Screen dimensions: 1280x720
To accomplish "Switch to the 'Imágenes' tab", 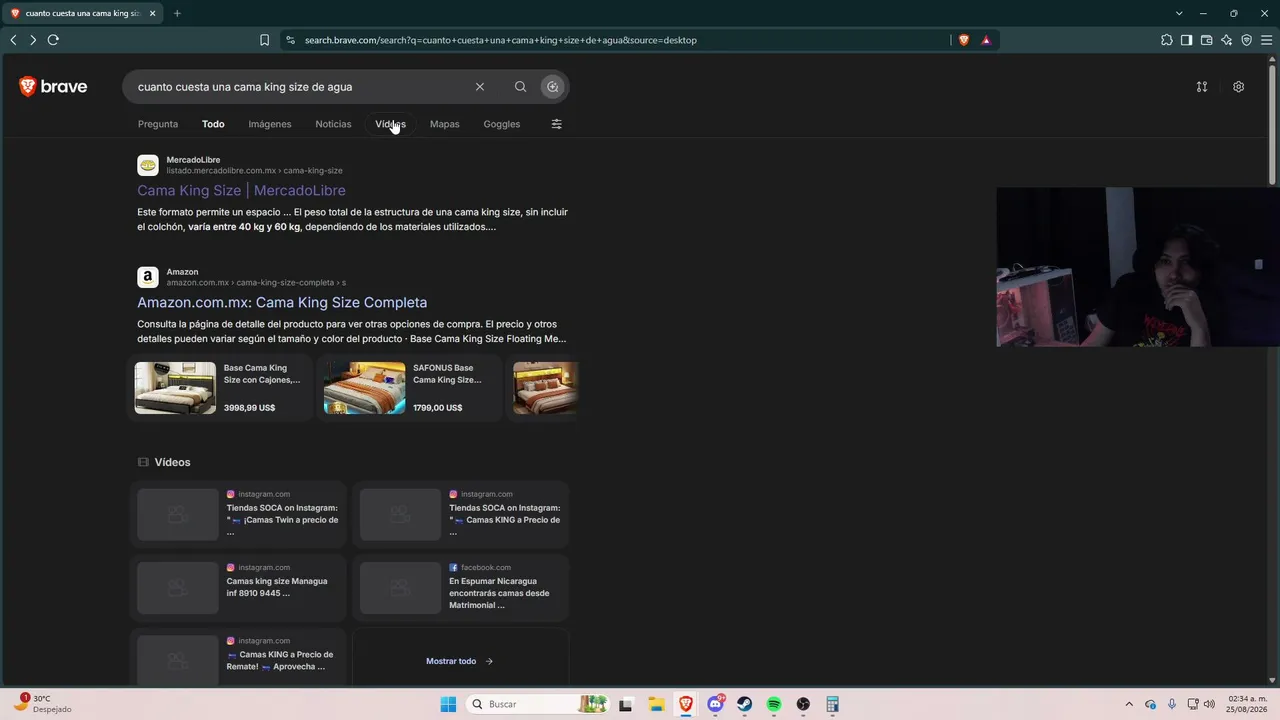I will [270, 124].
